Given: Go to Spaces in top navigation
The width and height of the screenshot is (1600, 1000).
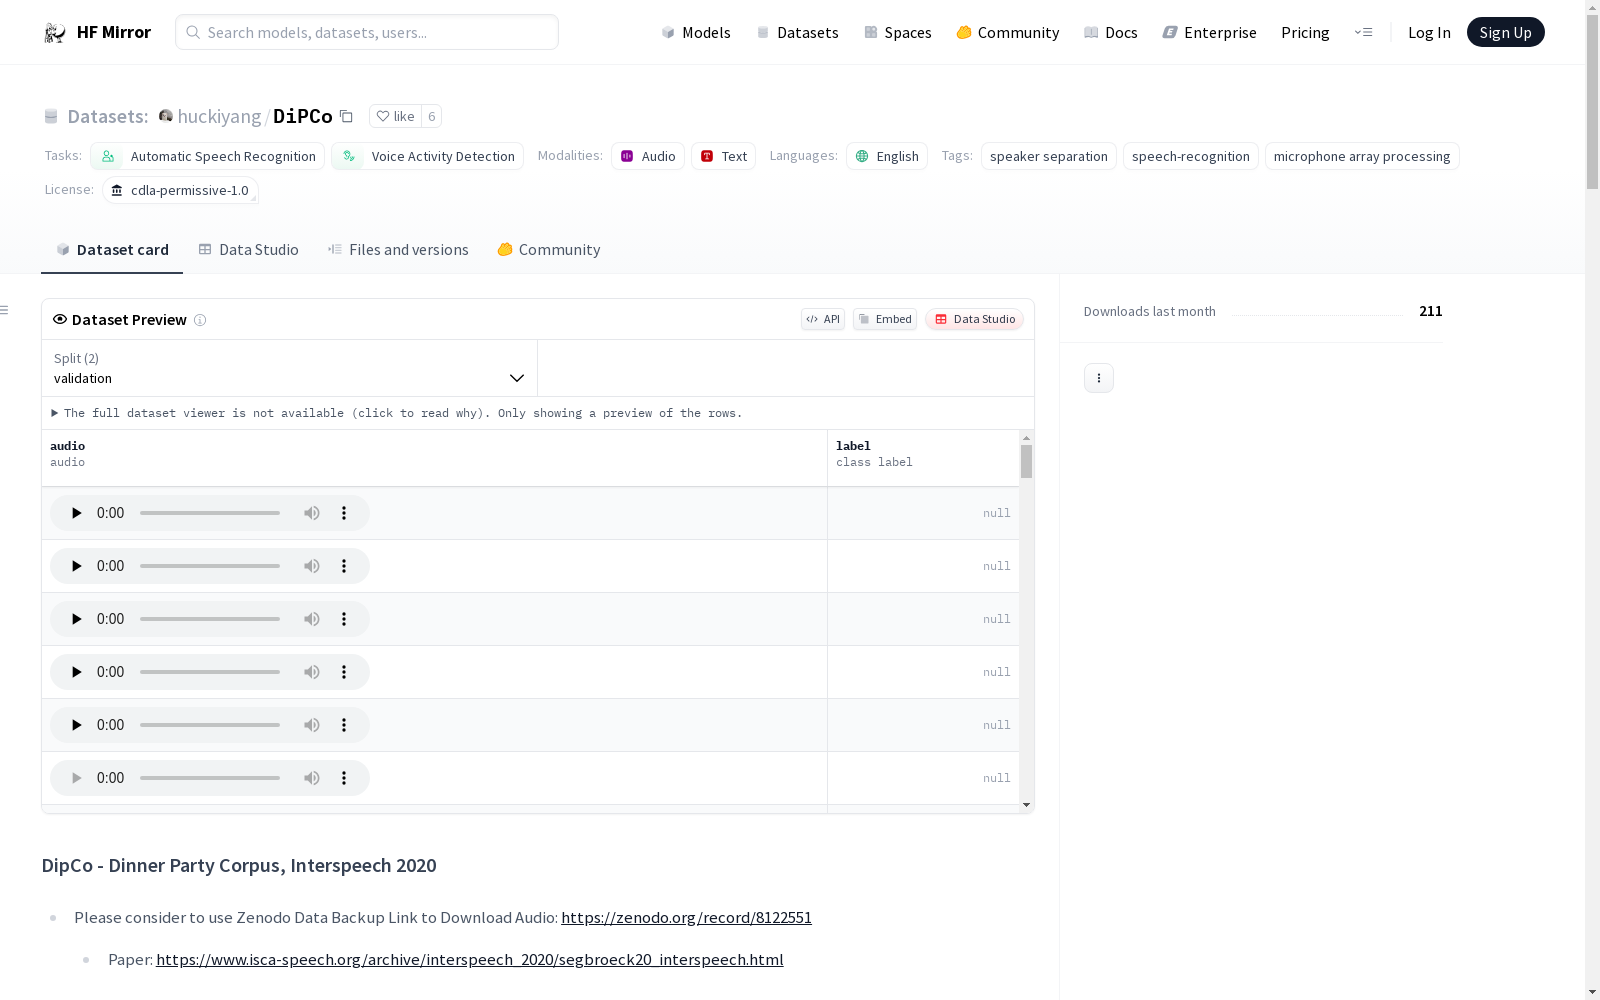Looking at the screenshot, I should 898,33.
